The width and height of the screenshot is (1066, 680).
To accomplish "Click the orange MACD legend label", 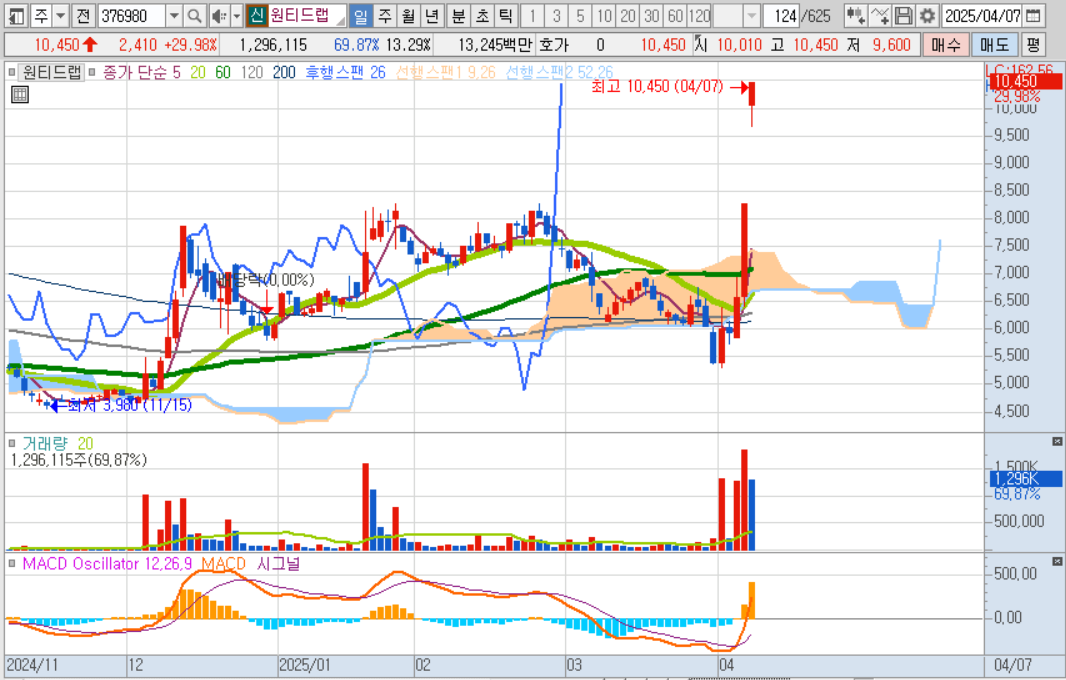I will (x=223, y=564).
